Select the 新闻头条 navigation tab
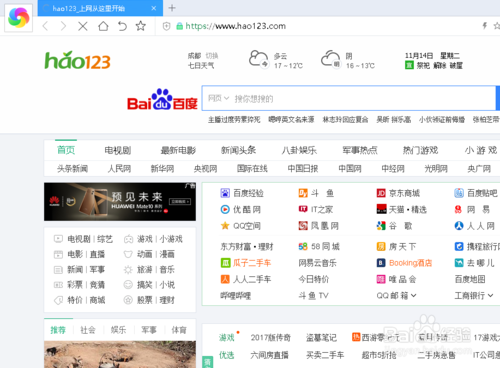 [239, 150]
